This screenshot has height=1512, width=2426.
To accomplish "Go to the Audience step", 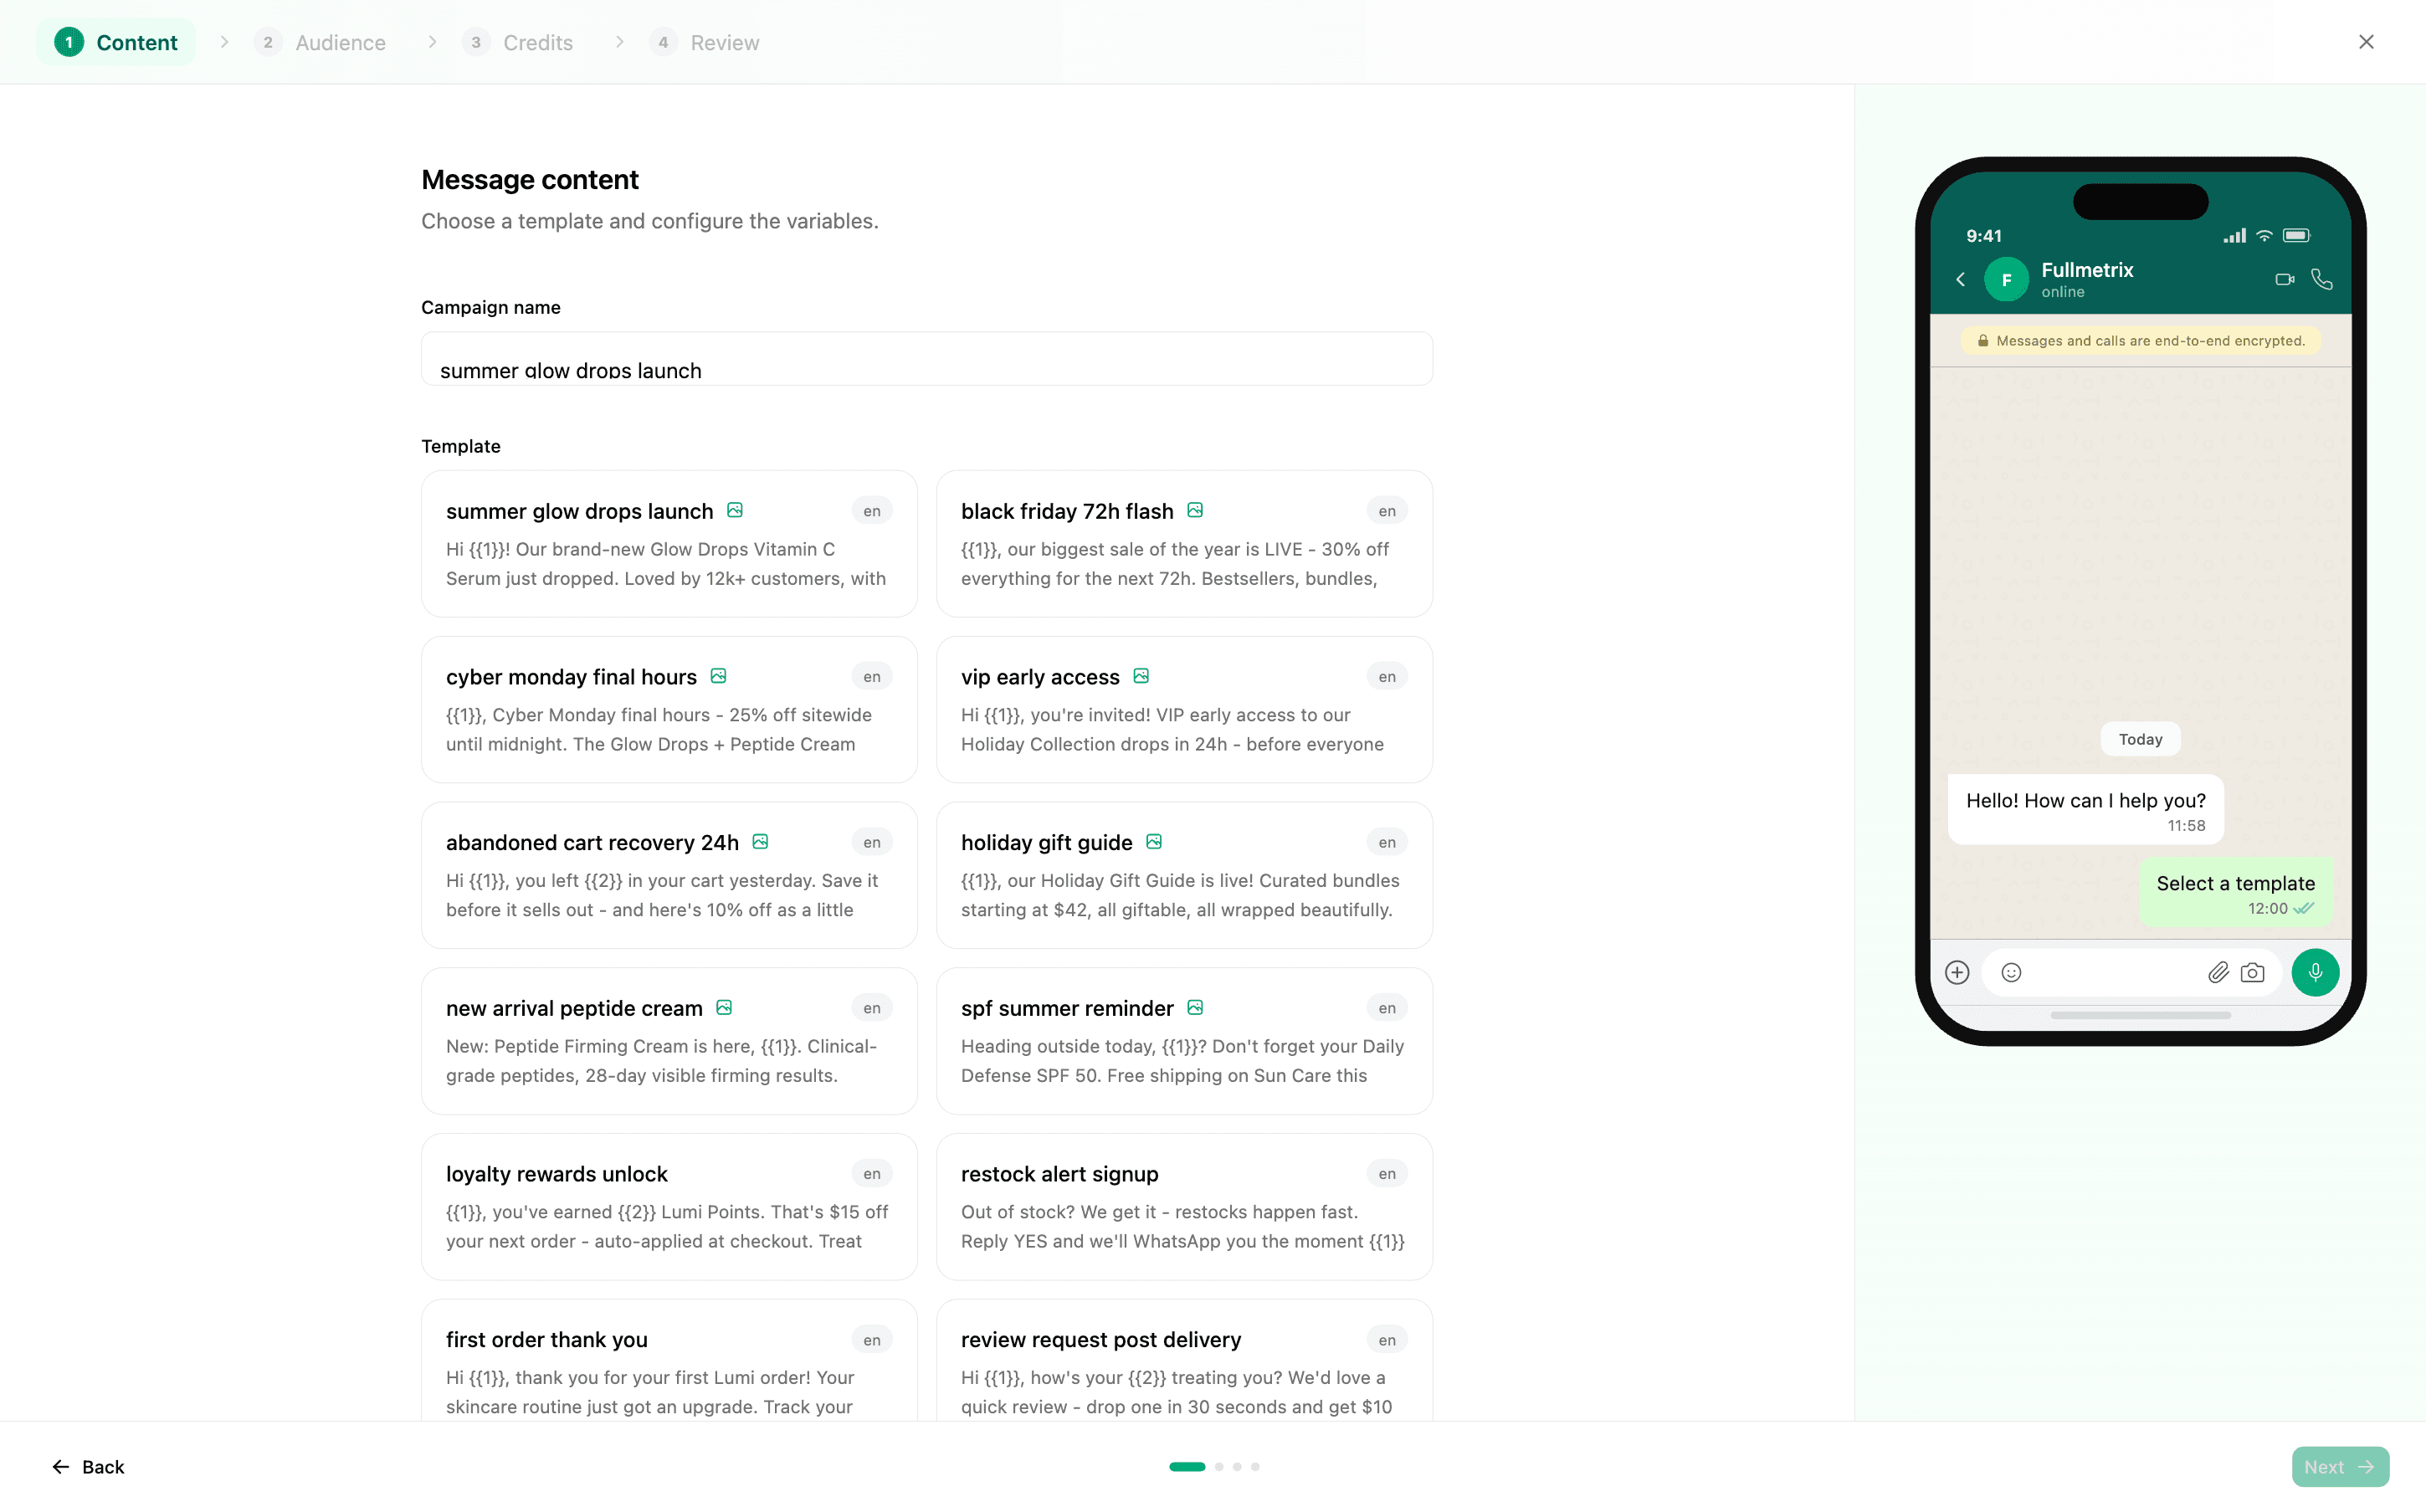I will point(320,42).
